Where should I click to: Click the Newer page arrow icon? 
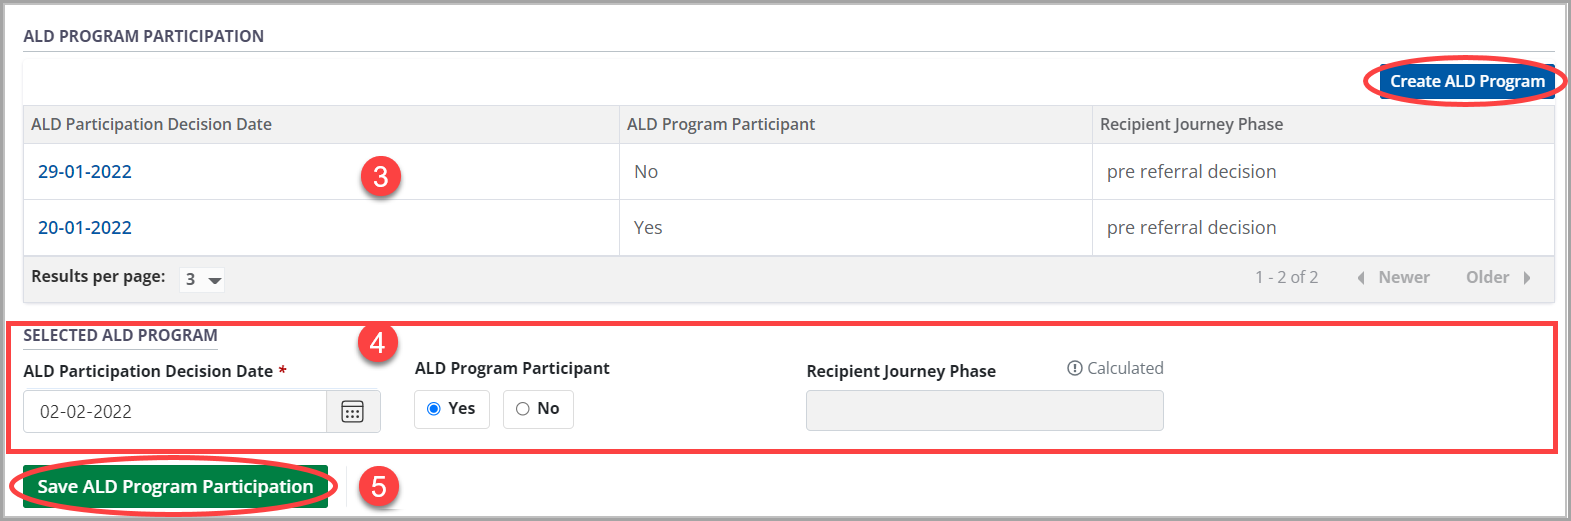[x=1361, y=278]
